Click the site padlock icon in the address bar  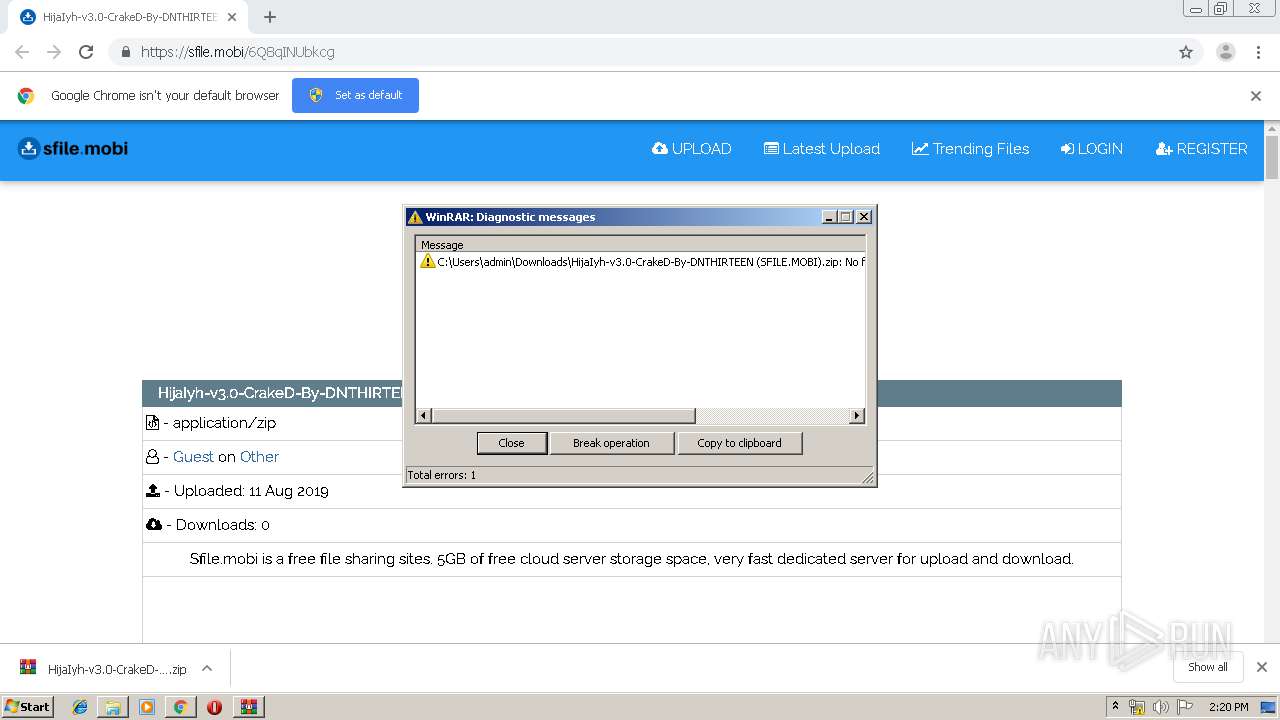tap(125, 52)
